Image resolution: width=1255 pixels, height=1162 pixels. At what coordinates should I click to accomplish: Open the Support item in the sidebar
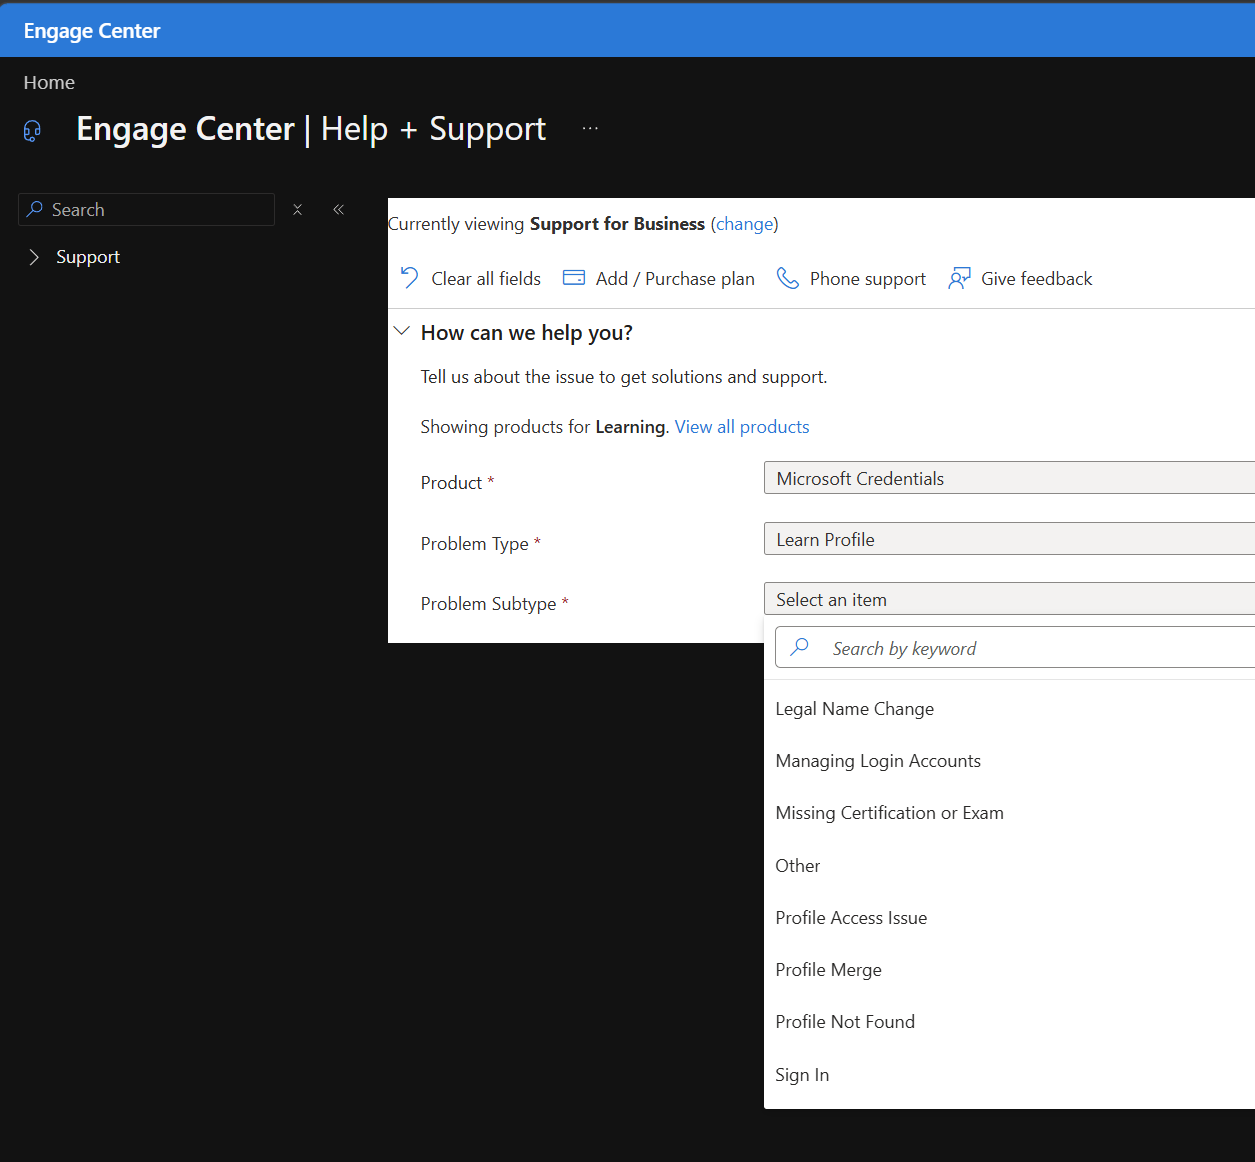[x=88, y=257]
